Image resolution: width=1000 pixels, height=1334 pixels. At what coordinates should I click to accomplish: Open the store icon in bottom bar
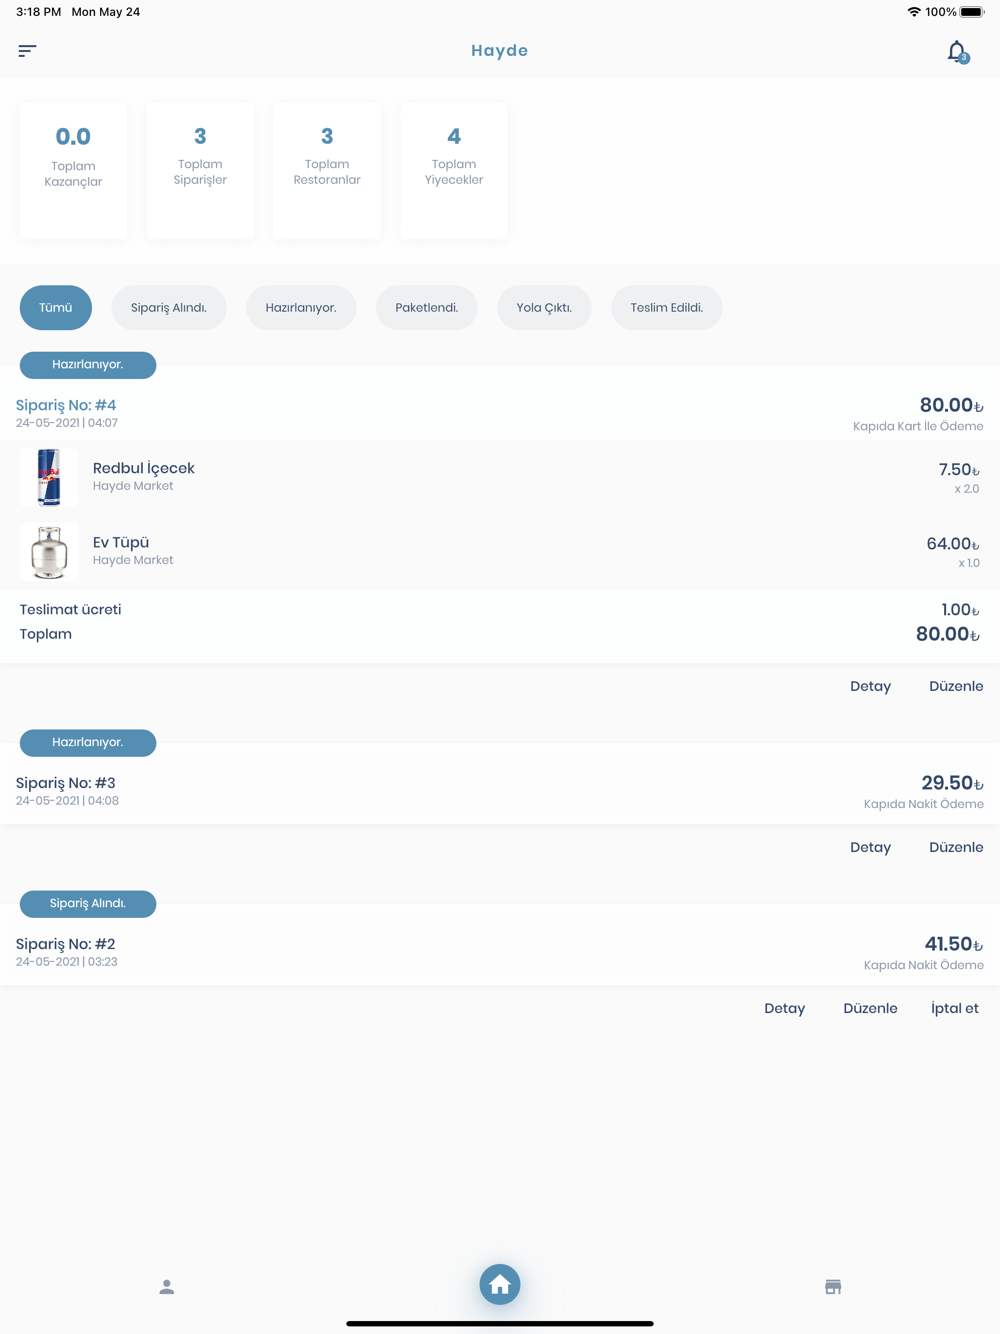833,1287
